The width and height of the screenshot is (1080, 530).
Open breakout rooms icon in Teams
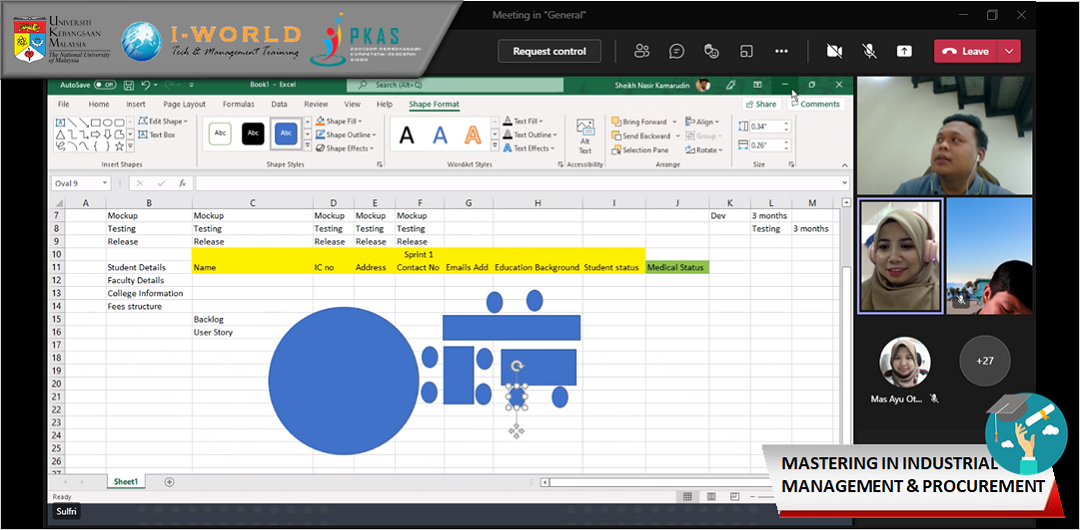(x=746, y=51)
